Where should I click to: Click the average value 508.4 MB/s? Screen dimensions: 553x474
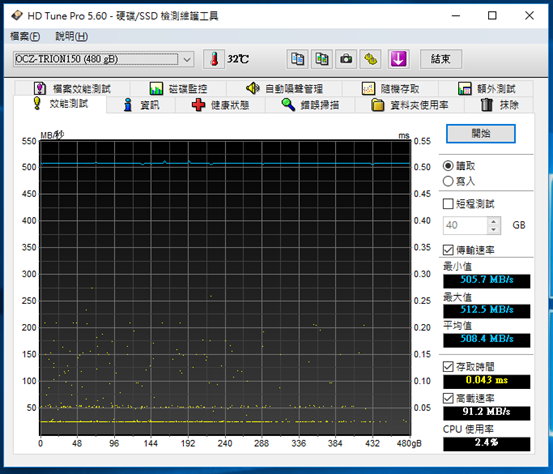click(x=487, y=340)
